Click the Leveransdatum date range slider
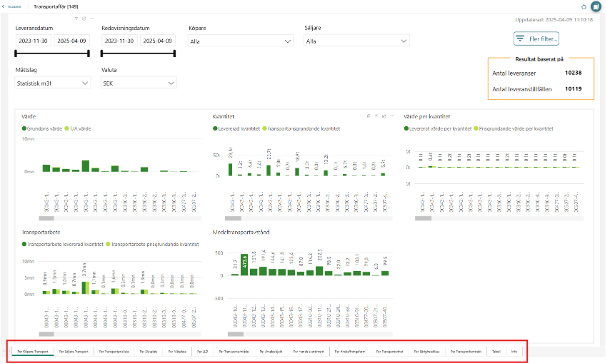 click(52, 53)
